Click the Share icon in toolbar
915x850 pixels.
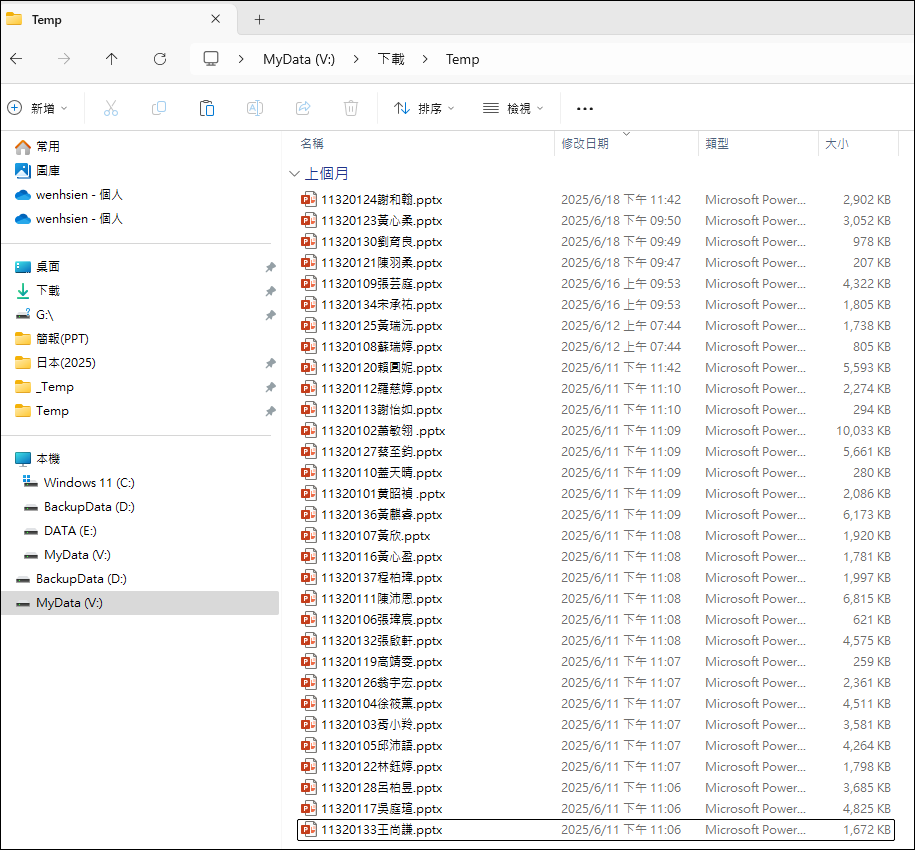303,108
